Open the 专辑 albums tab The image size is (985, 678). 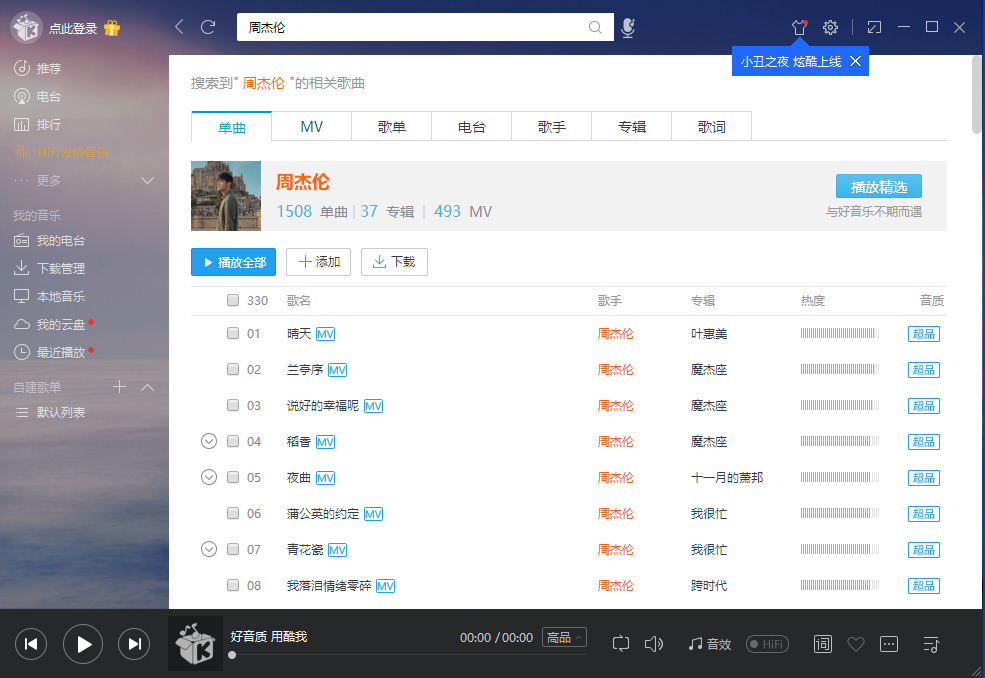tap(631, 126)
